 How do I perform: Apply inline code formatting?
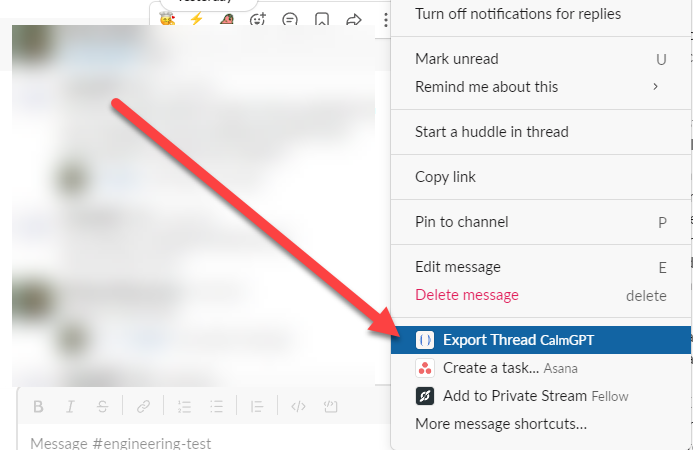click(298, 406)
